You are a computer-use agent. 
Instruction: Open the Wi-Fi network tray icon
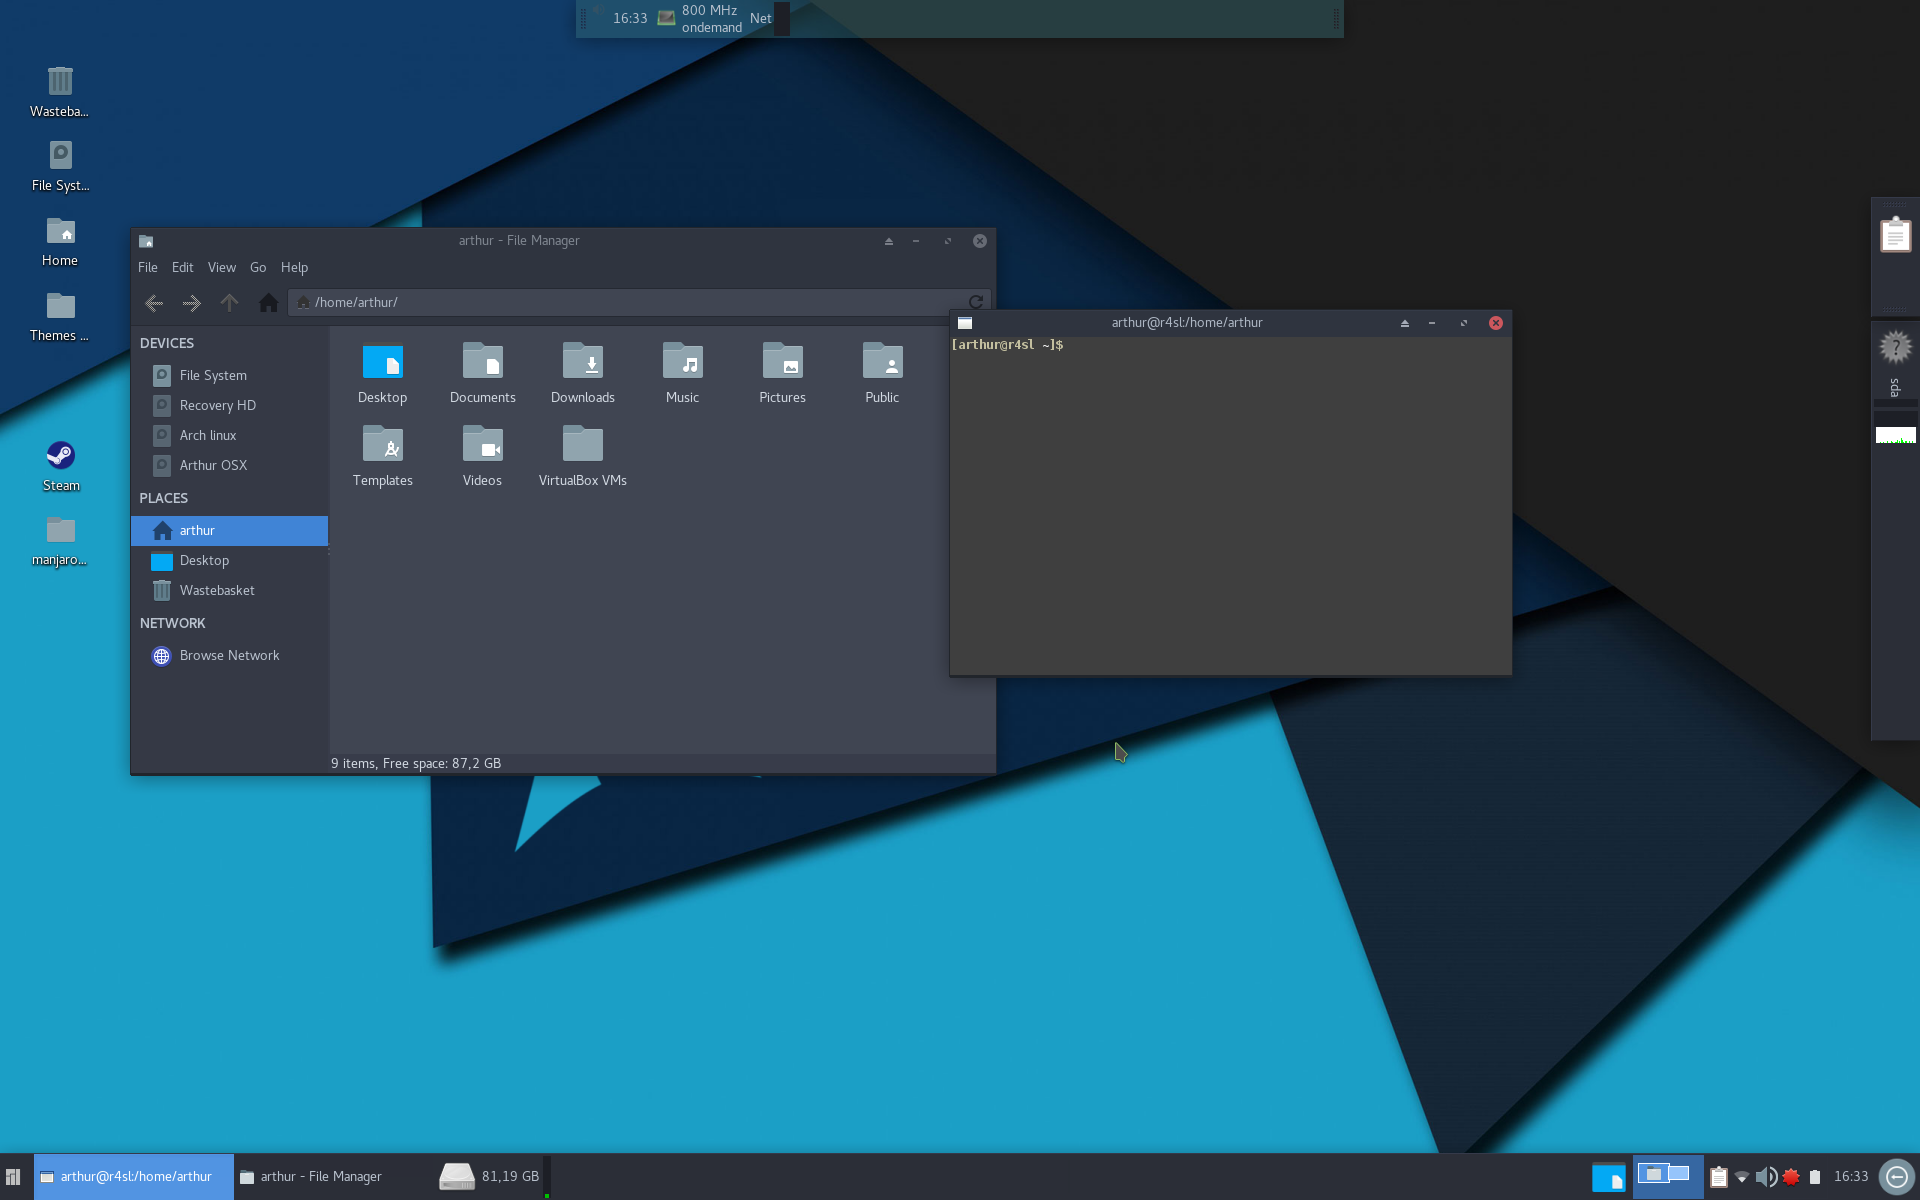click(x=1742, y=1177)
